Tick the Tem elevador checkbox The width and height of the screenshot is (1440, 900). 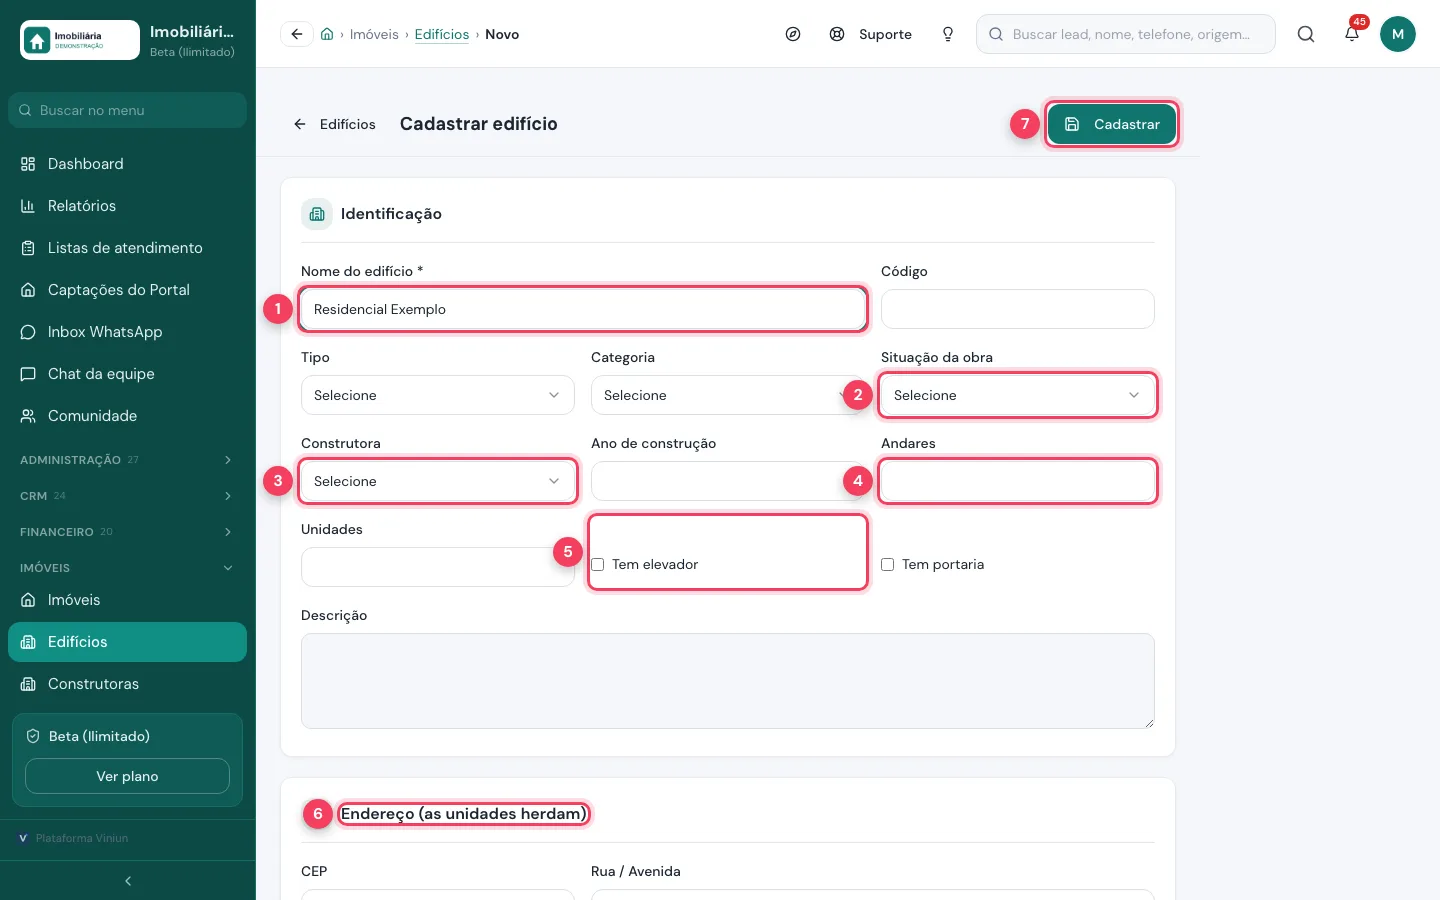coord(598,565)
